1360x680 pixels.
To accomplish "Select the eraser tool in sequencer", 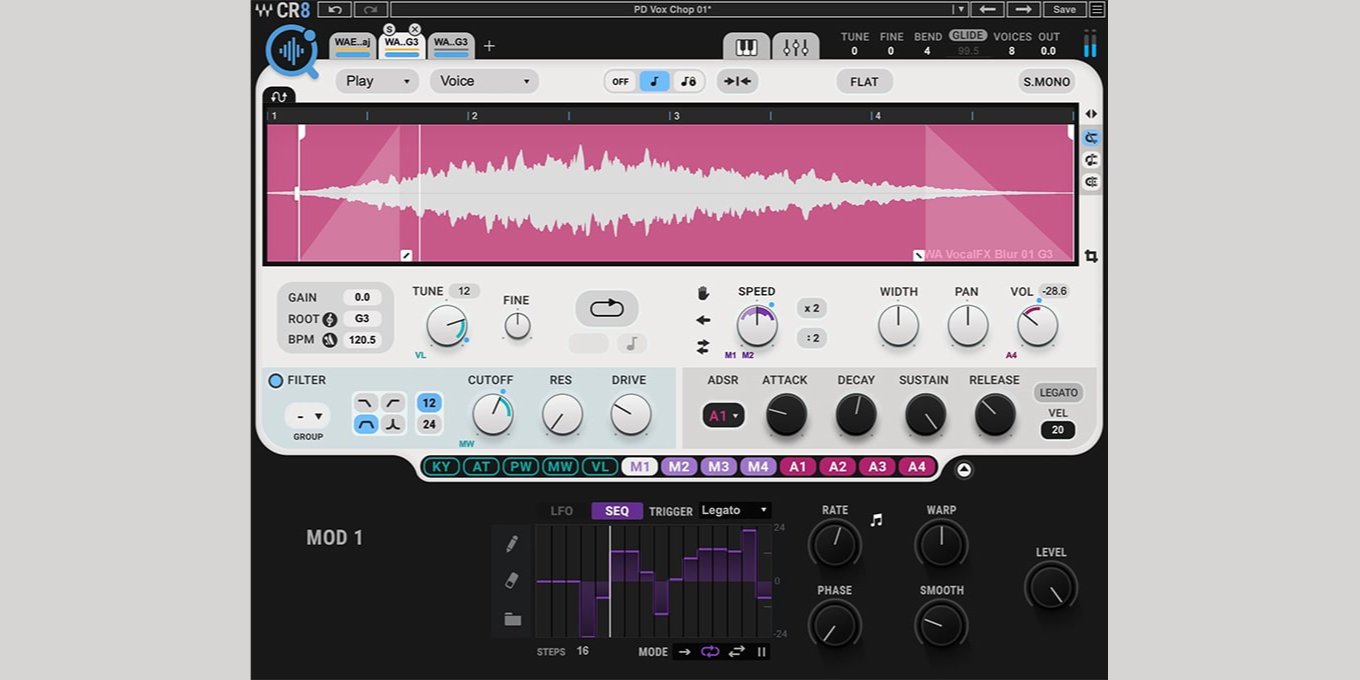I will click(512, 580).
